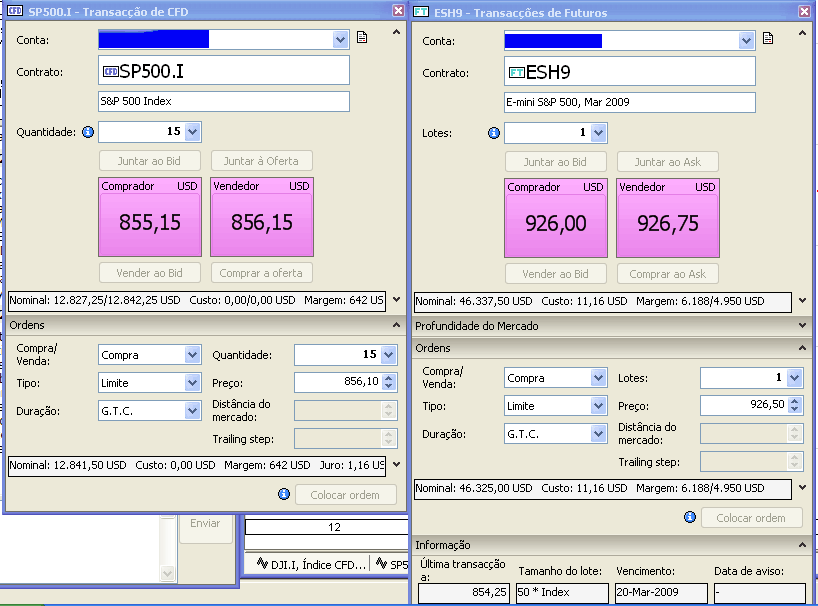The width and height of the screenshot is (818, 606).
Task: Click the Comprar a oferta button
Action: [261, 273]
